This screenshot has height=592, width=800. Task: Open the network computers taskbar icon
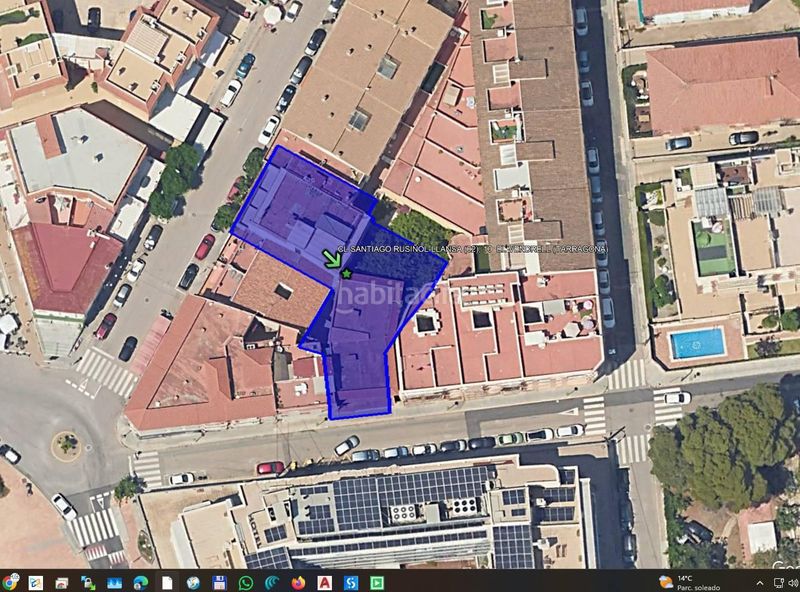point(88,582)
